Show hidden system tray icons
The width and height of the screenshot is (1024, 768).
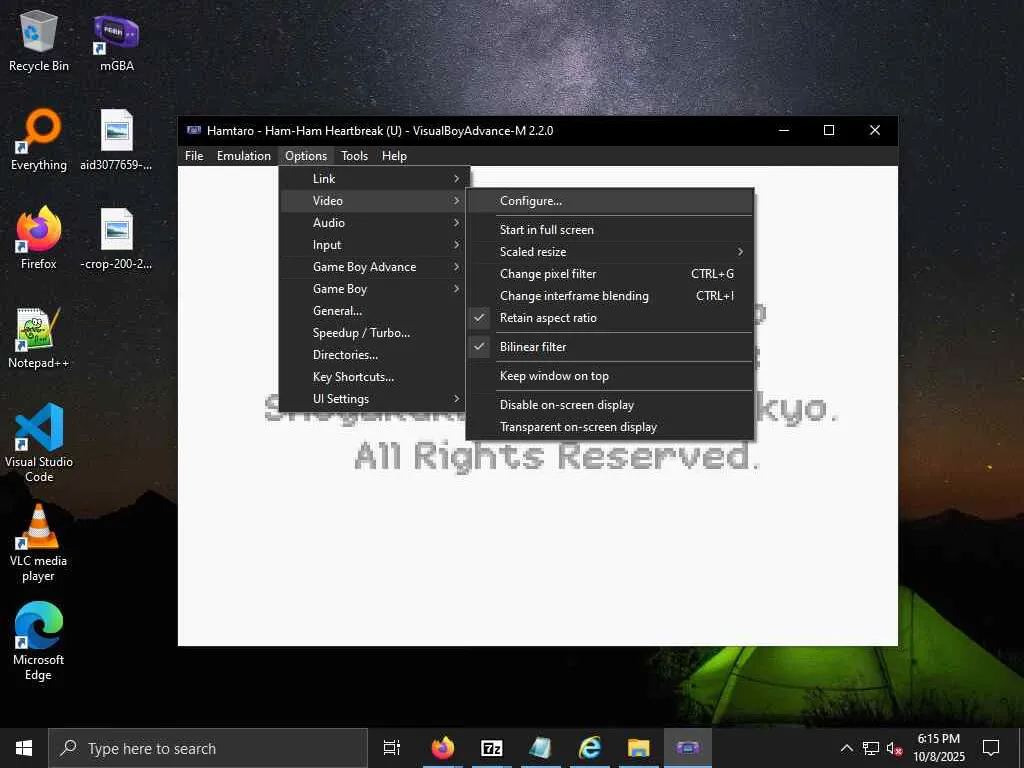pyautogui.click(x=846, y=748)
